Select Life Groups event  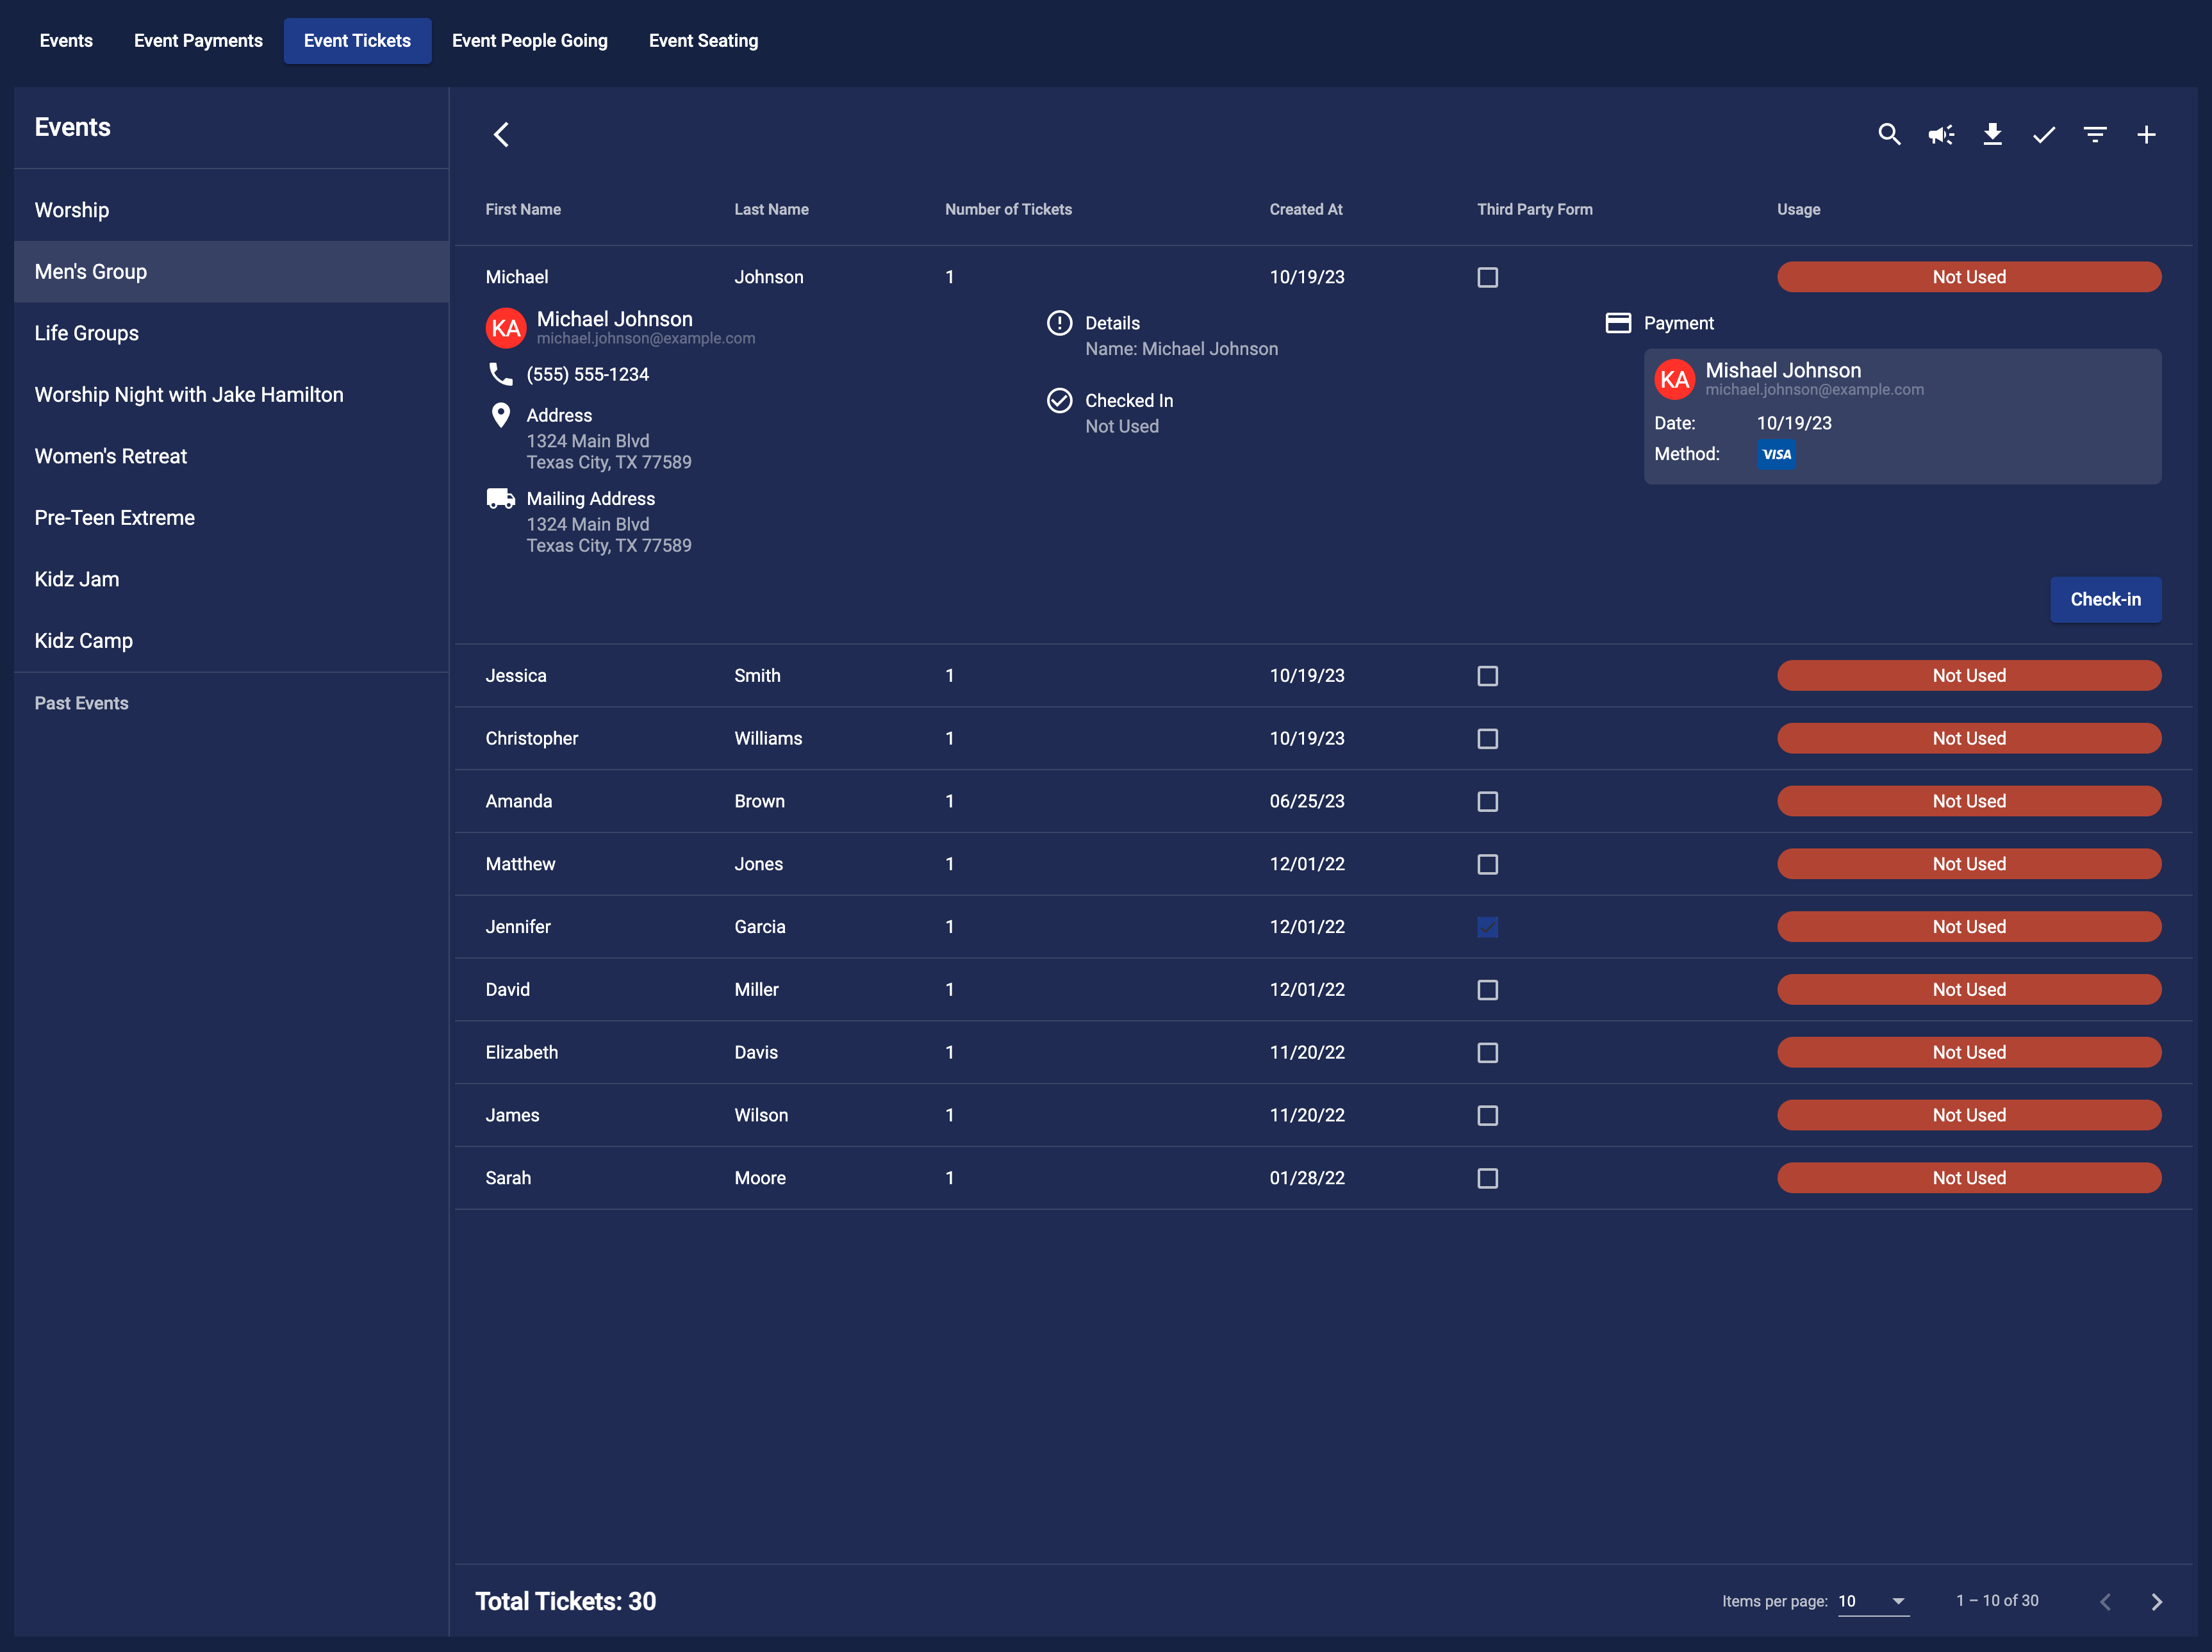[x=231, y=333]
